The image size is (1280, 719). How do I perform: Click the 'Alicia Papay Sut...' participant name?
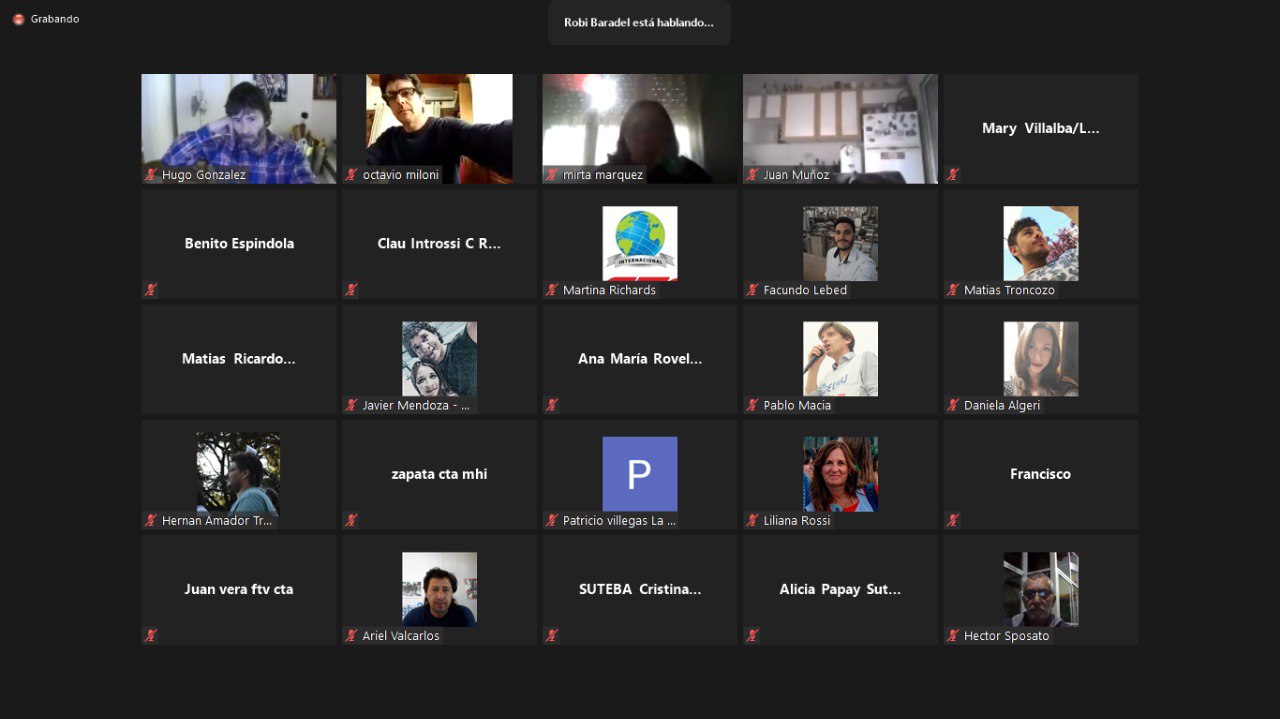840,589
